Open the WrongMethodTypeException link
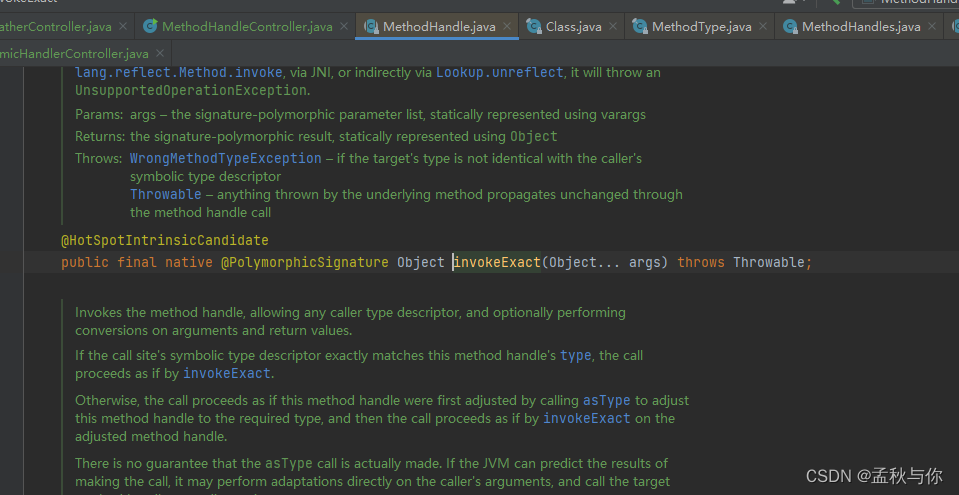Viewport: 959px width, 495px height. click(x=226, y=158)
